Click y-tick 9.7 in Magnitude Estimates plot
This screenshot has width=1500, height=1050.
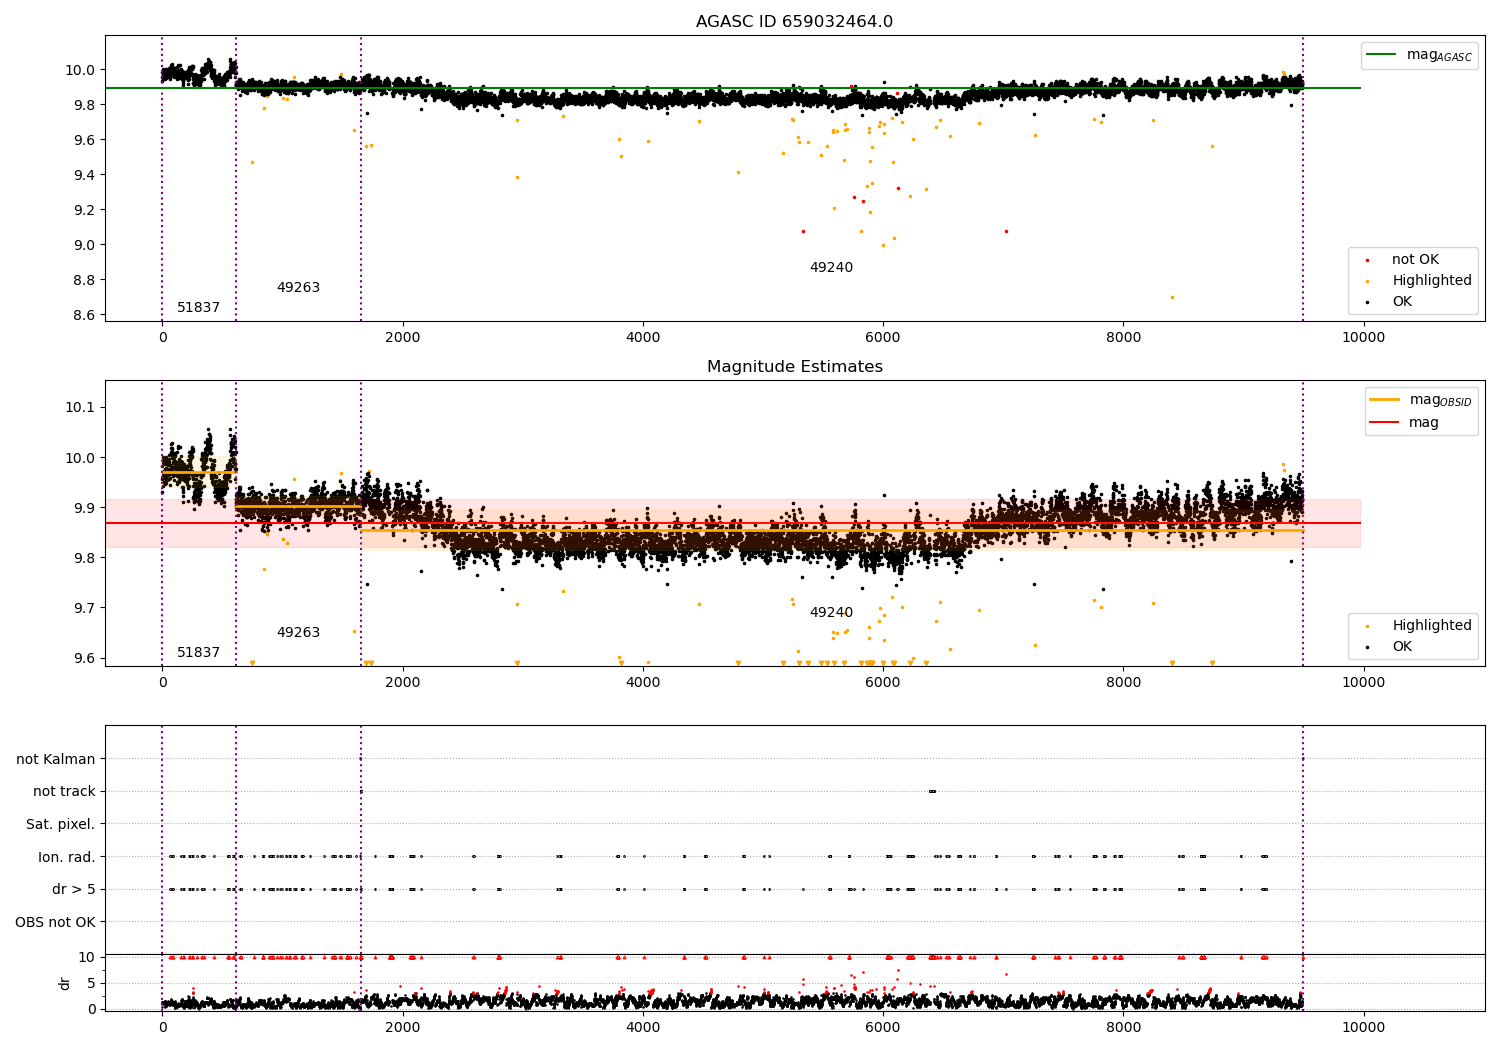(x=83, y=608)
